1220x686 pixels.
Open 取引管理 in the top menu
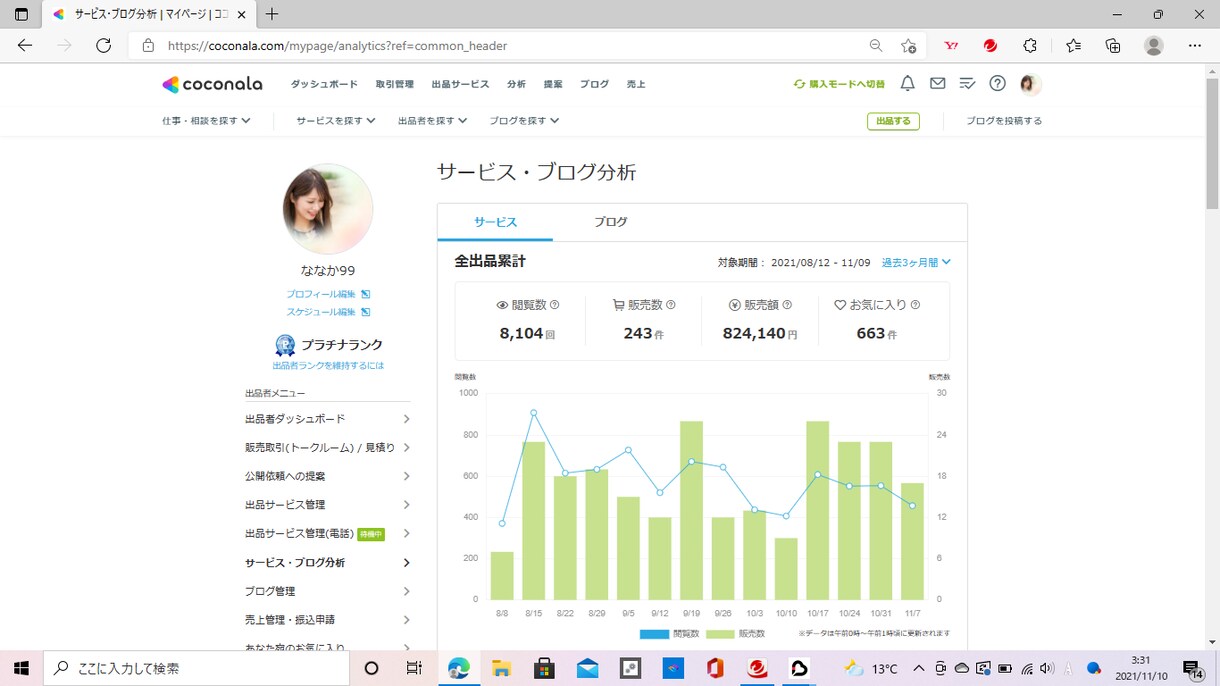tap(395, 84)
